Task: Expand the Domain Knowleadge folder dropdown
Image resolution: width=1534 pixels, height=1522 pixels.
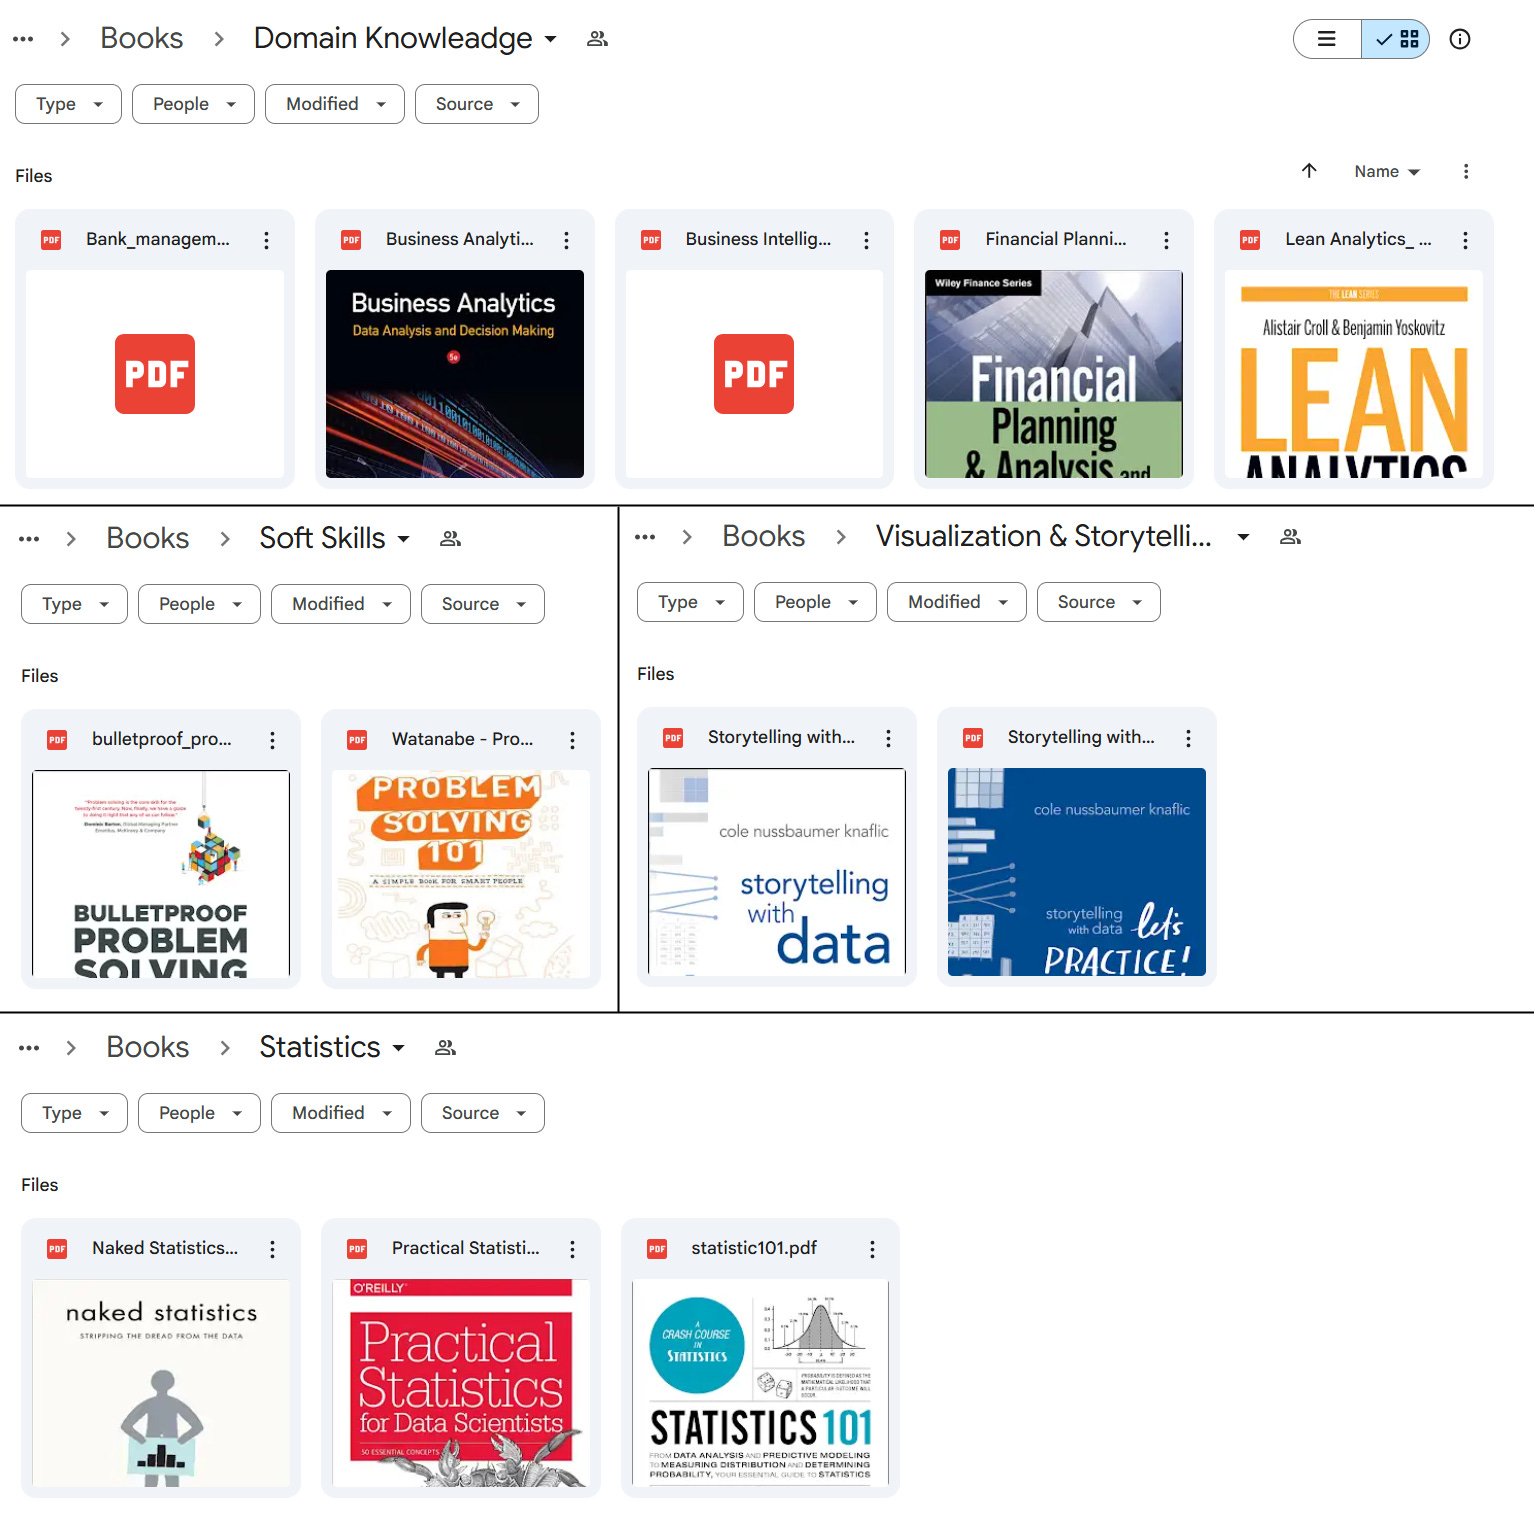Action: pyautogui.click(x=550, y=39)
